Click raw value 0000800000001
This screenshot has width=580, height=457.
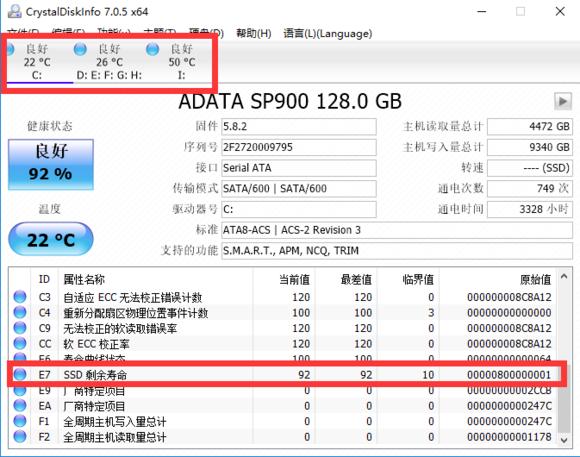point(509,375)
